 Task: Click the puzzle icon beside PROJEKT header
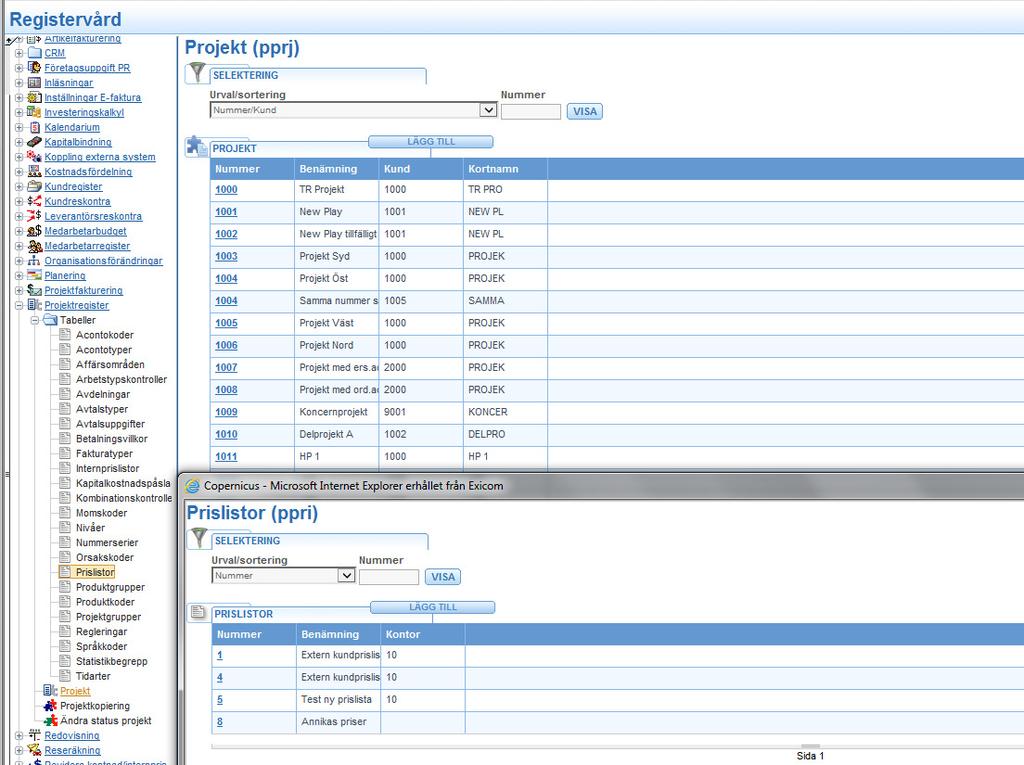(196, 146)
